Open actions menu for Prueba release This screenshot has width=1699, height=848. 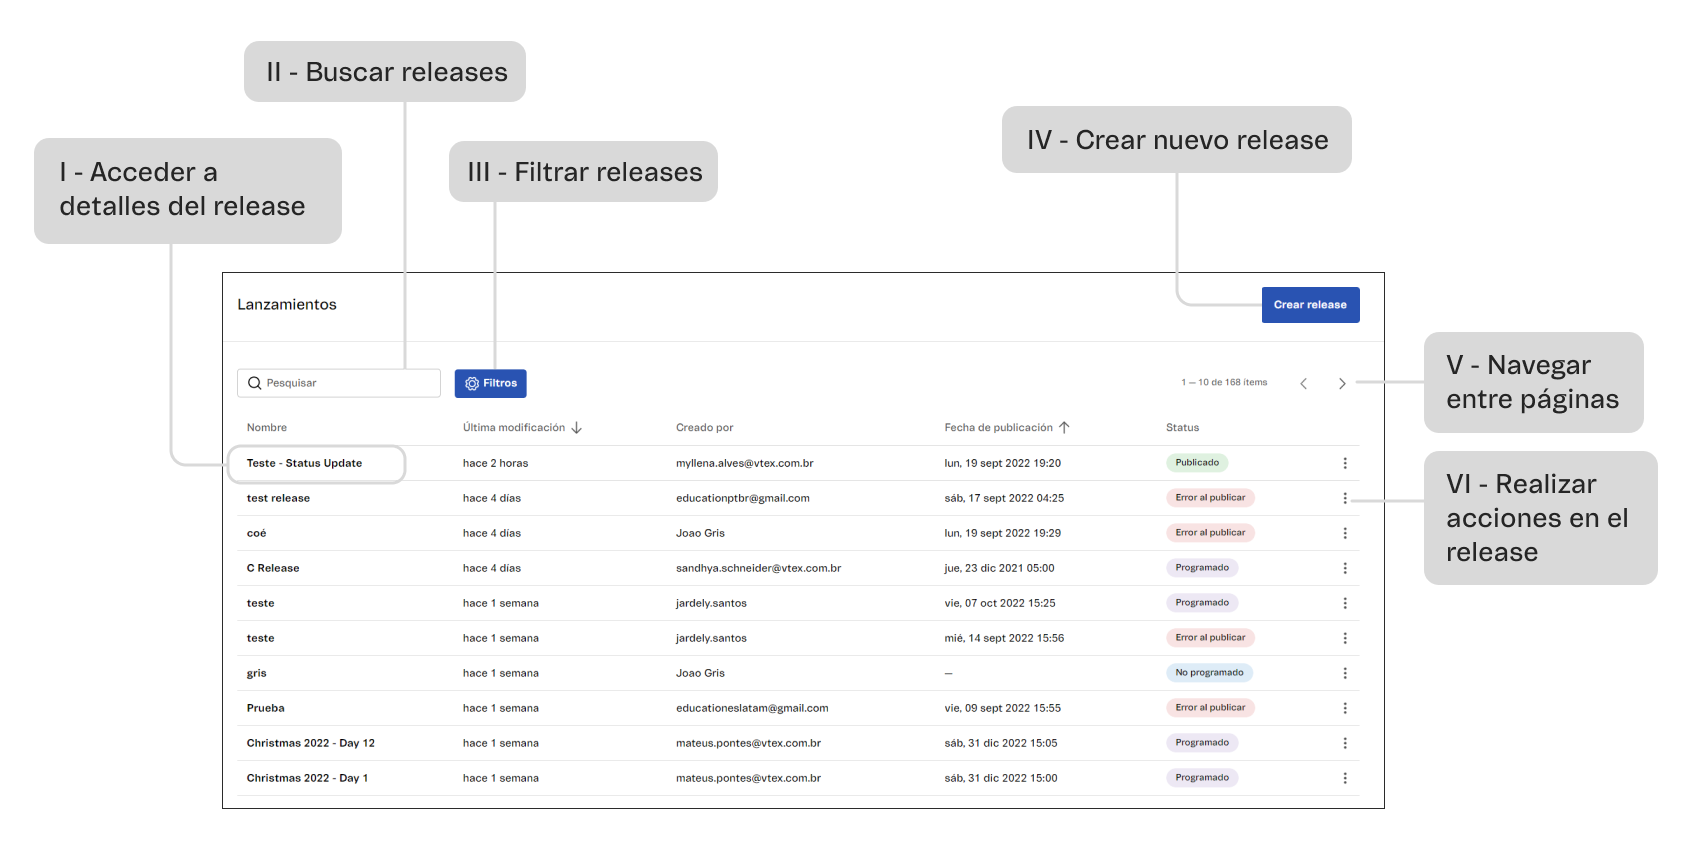point(1344,708)
